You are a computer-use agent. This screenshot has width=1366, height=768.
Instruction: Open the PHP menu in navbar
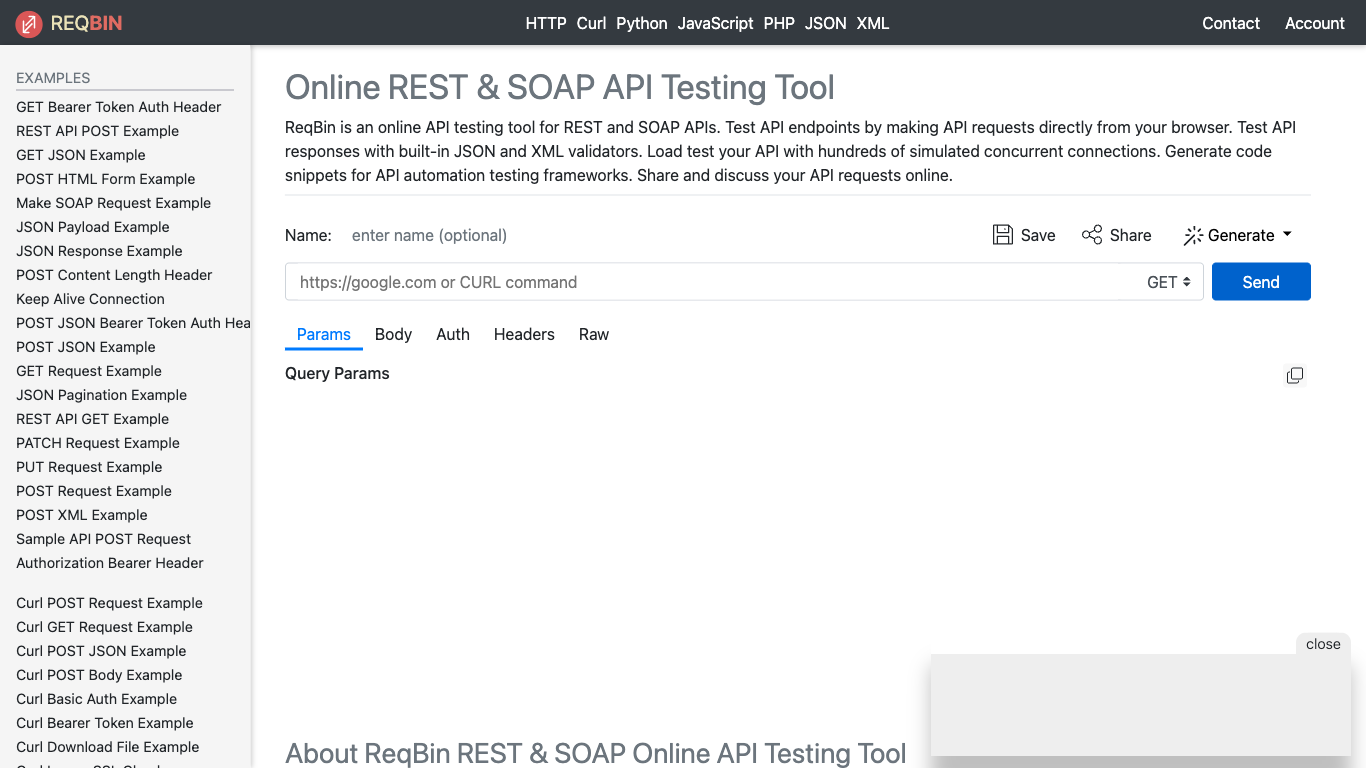tap(779, 23)
